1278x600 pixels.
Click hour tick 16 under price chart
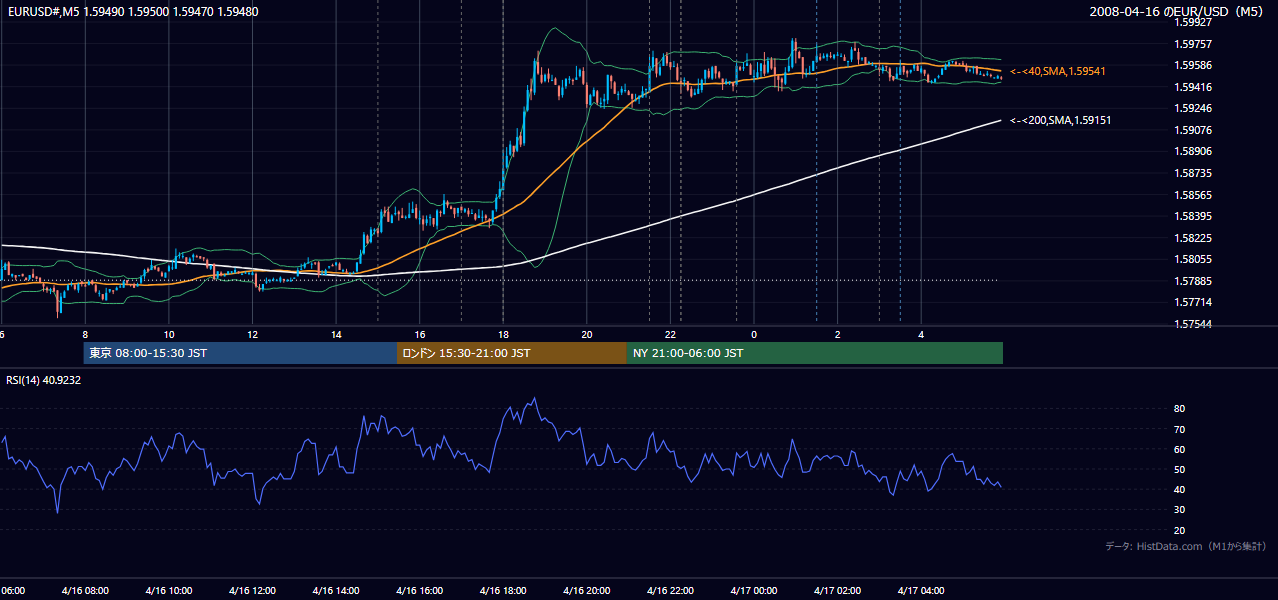click(420, 334)
